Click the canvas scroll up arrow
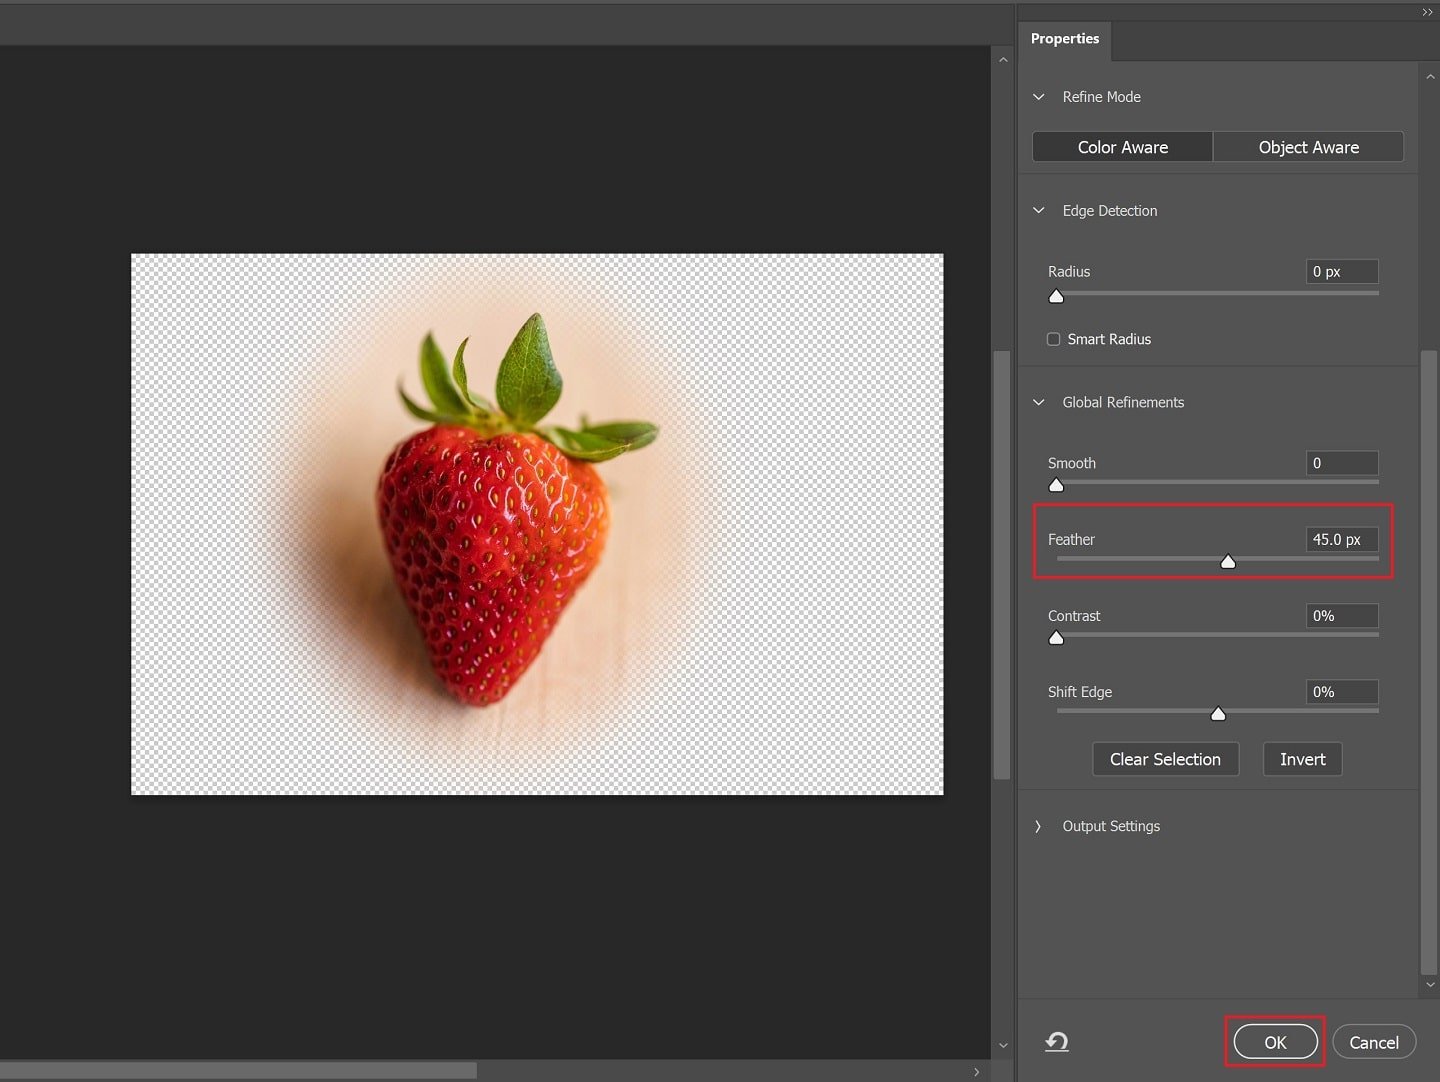The height and width of the screenshot is (1082, 1440). click(1003, 60)
